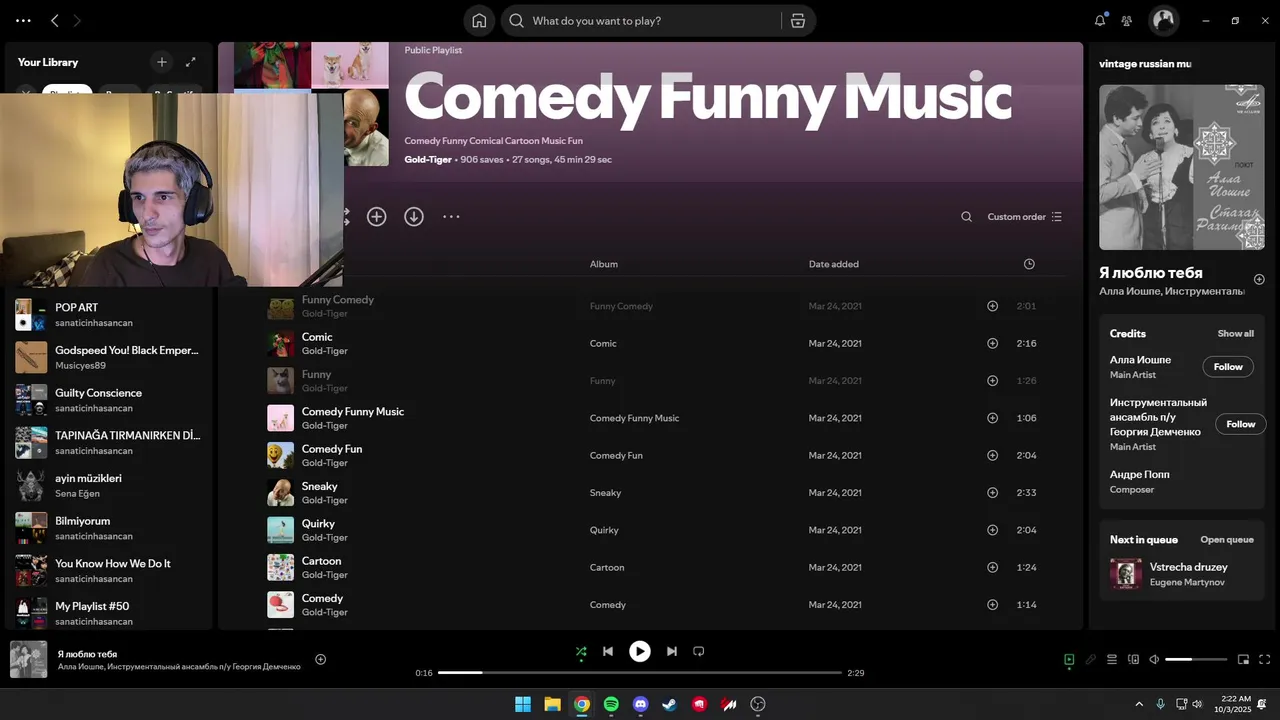Image resolution: width=1280 pixels, height=720 pixels.
Task: Show all credits
Action: point(1235,334)
